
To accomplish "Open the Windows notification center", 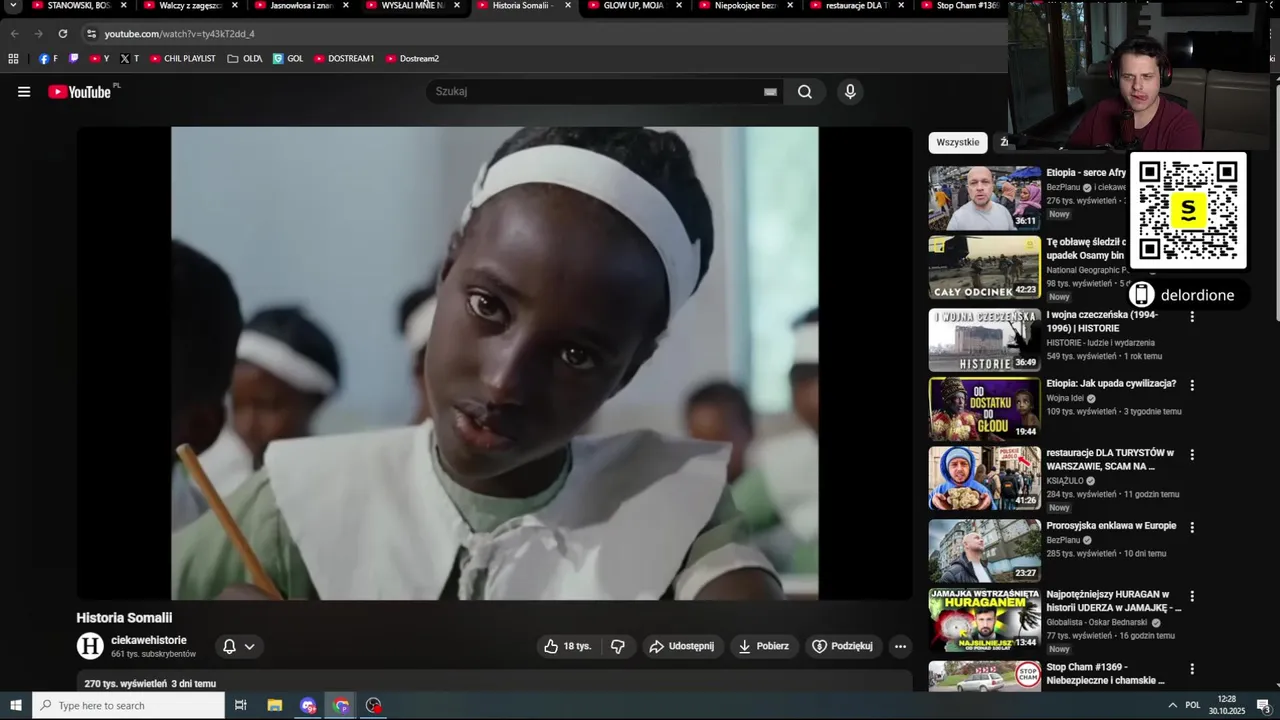I will pos(1263,705).
